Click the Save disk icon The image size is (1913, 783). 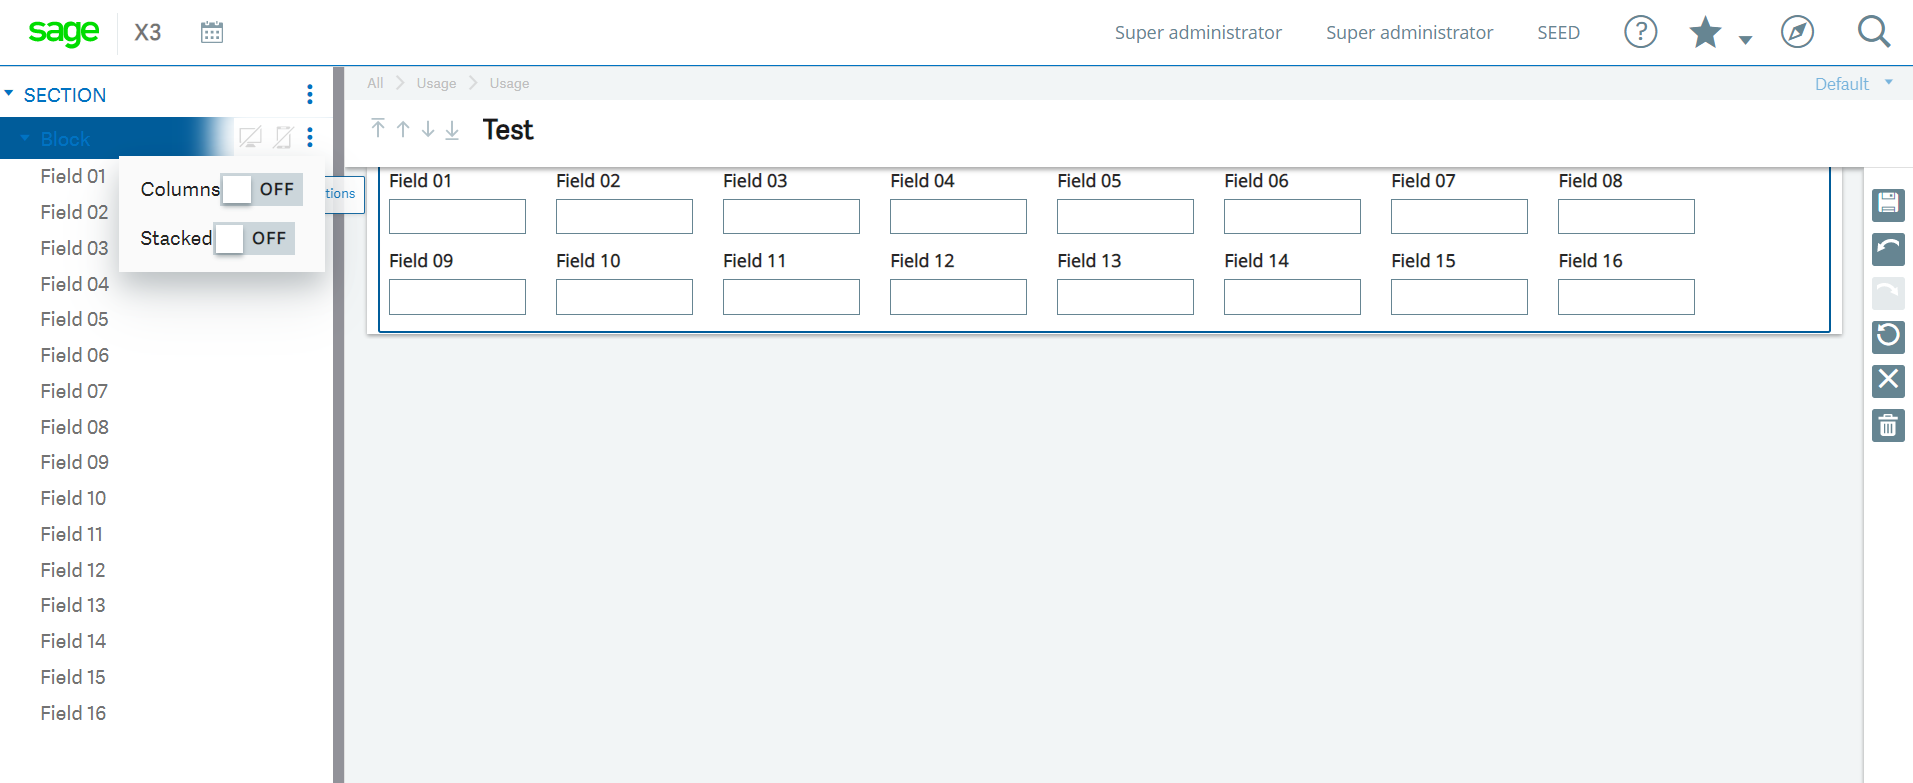[1888, 205]
